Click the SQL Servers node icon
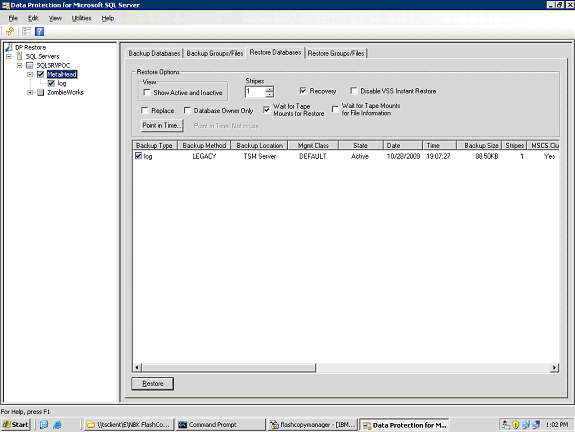This screenshot has width=575, height=432. [19, 56]
